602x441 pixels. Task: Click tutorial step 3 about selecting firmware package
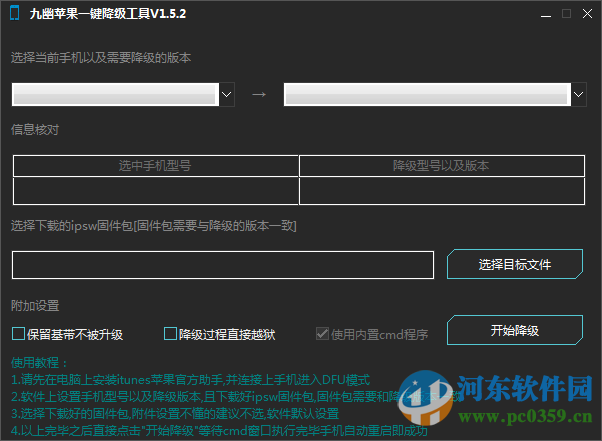[175, 414]
